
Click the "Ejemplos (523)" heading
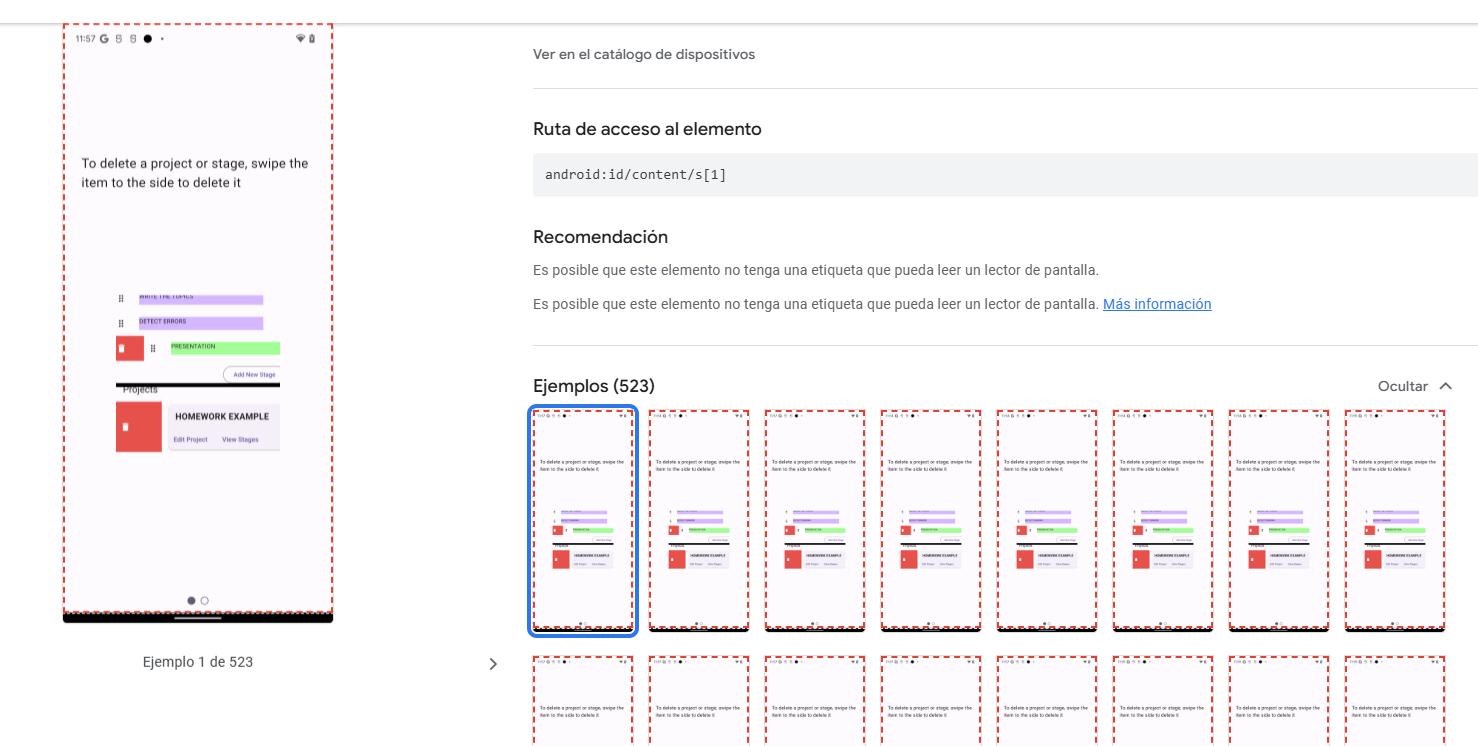click(594, 386)
